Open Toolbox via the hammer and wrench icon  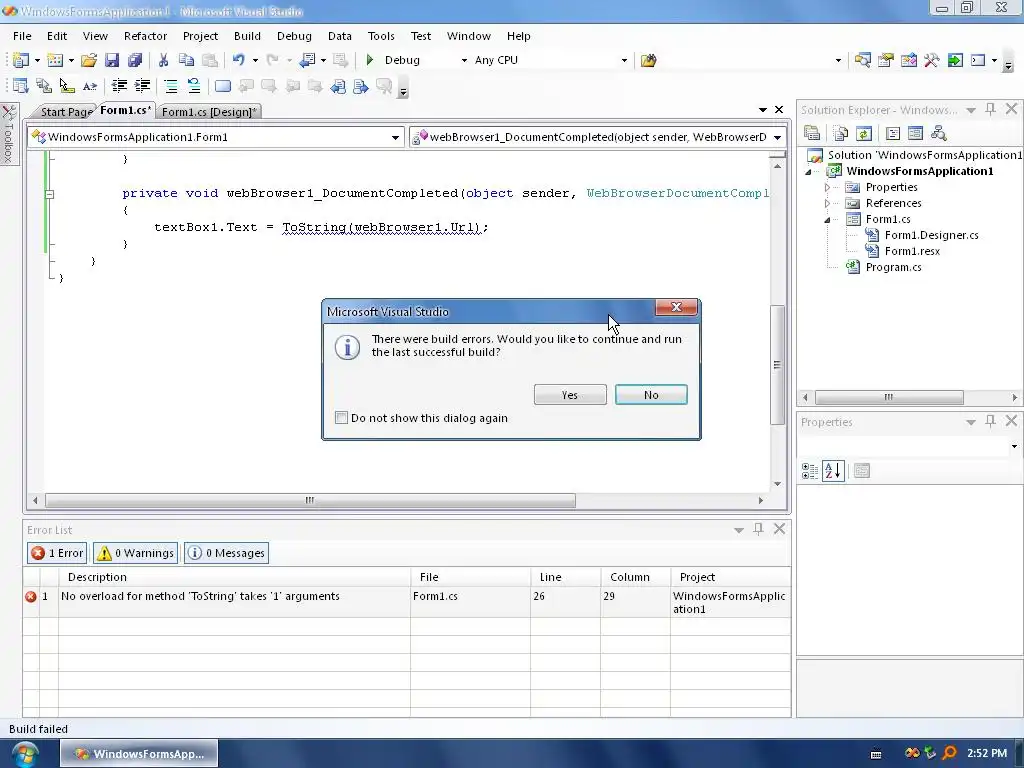pos(932,60)
